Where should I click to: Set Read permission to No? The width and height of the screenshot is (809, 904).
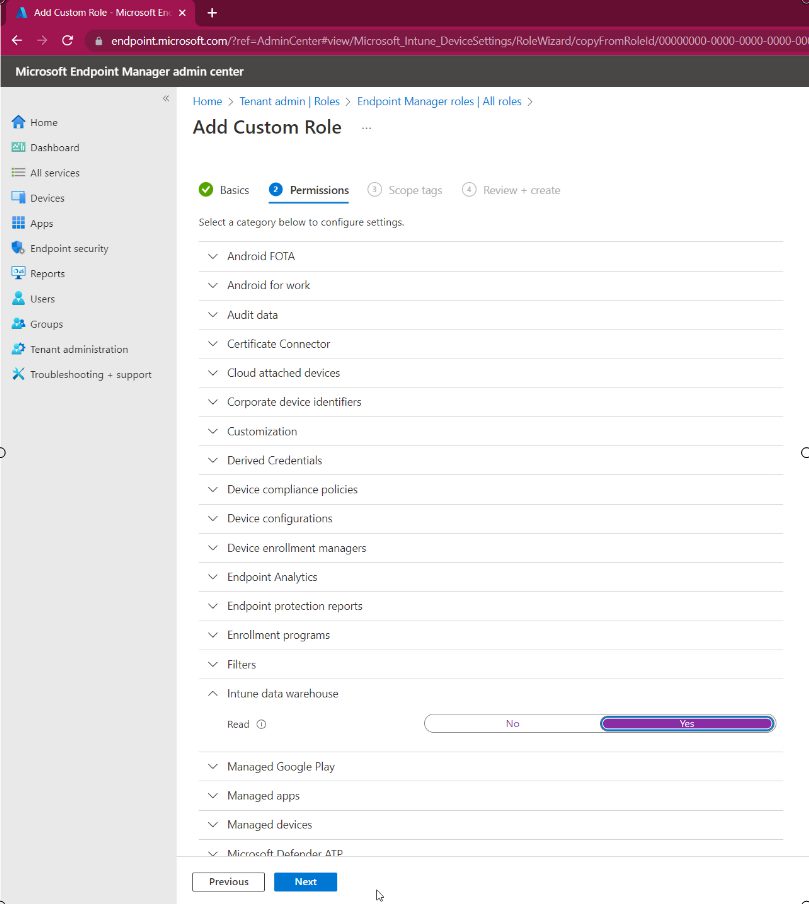(x=512, y=724)
